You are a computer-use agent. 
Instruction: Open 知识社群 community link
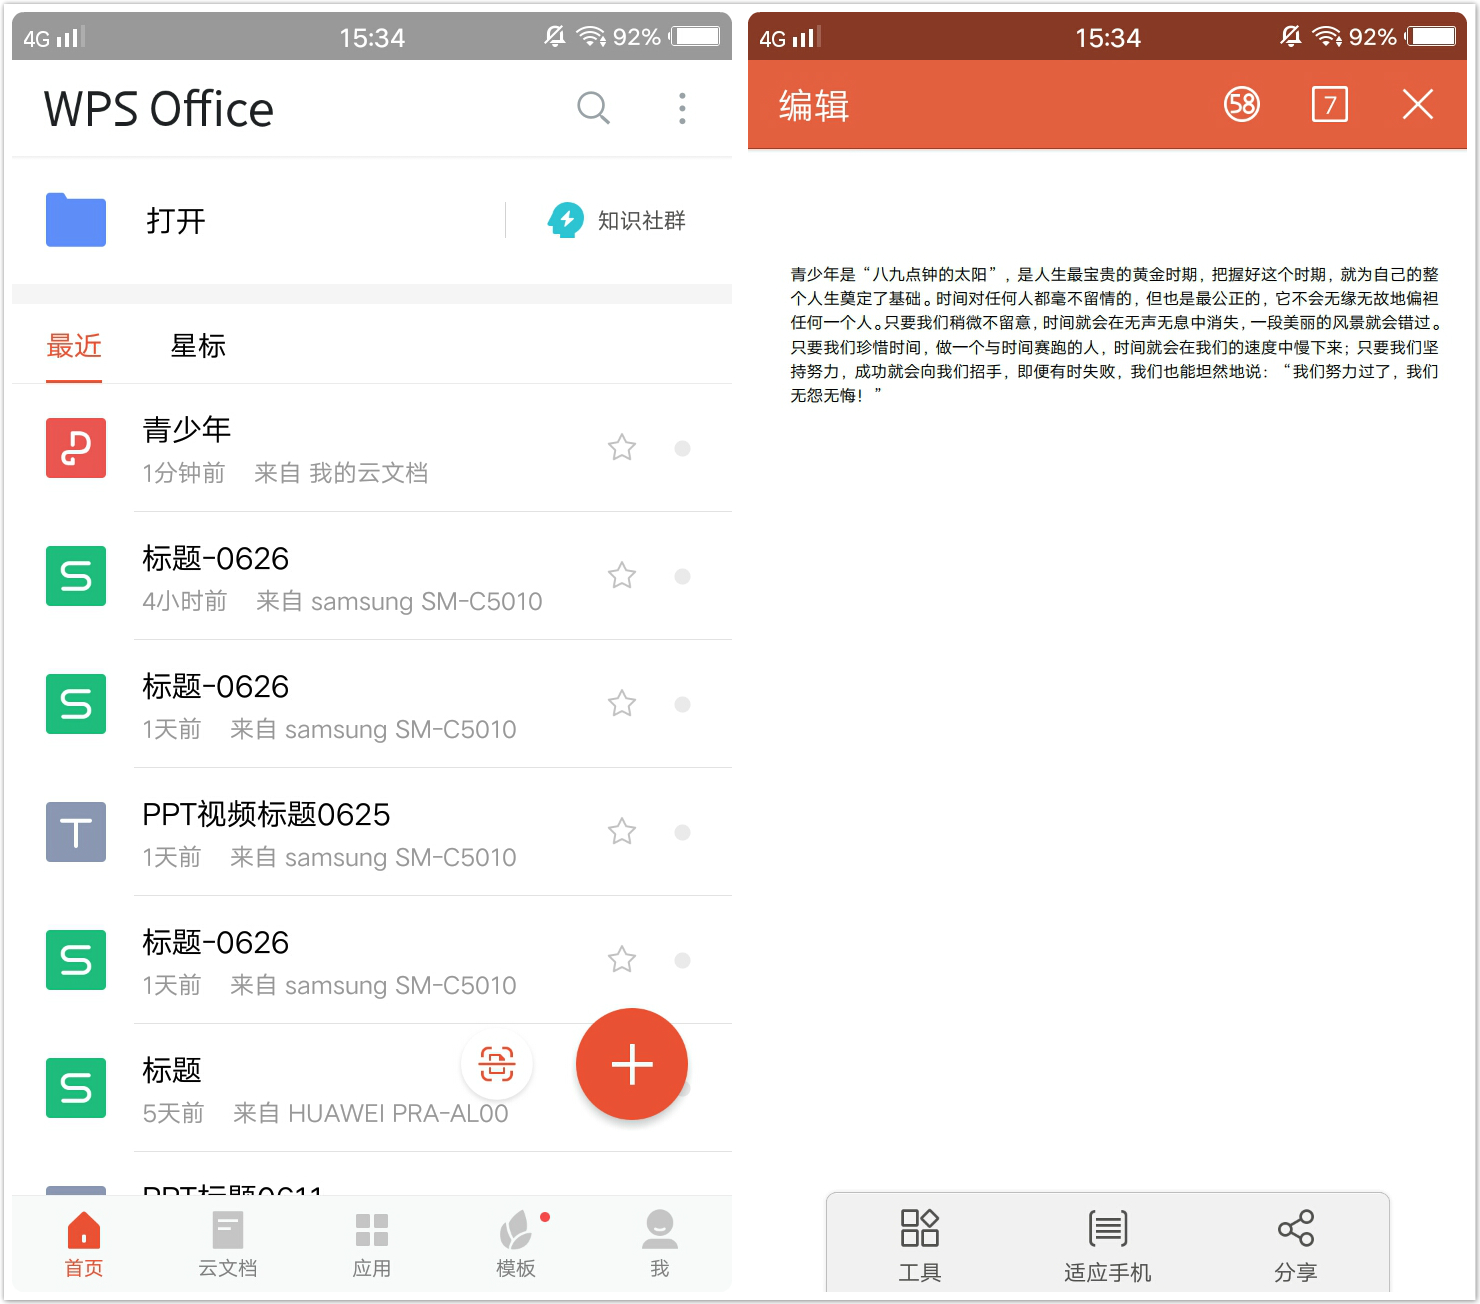pyautogui.click(x=617, y=220)
